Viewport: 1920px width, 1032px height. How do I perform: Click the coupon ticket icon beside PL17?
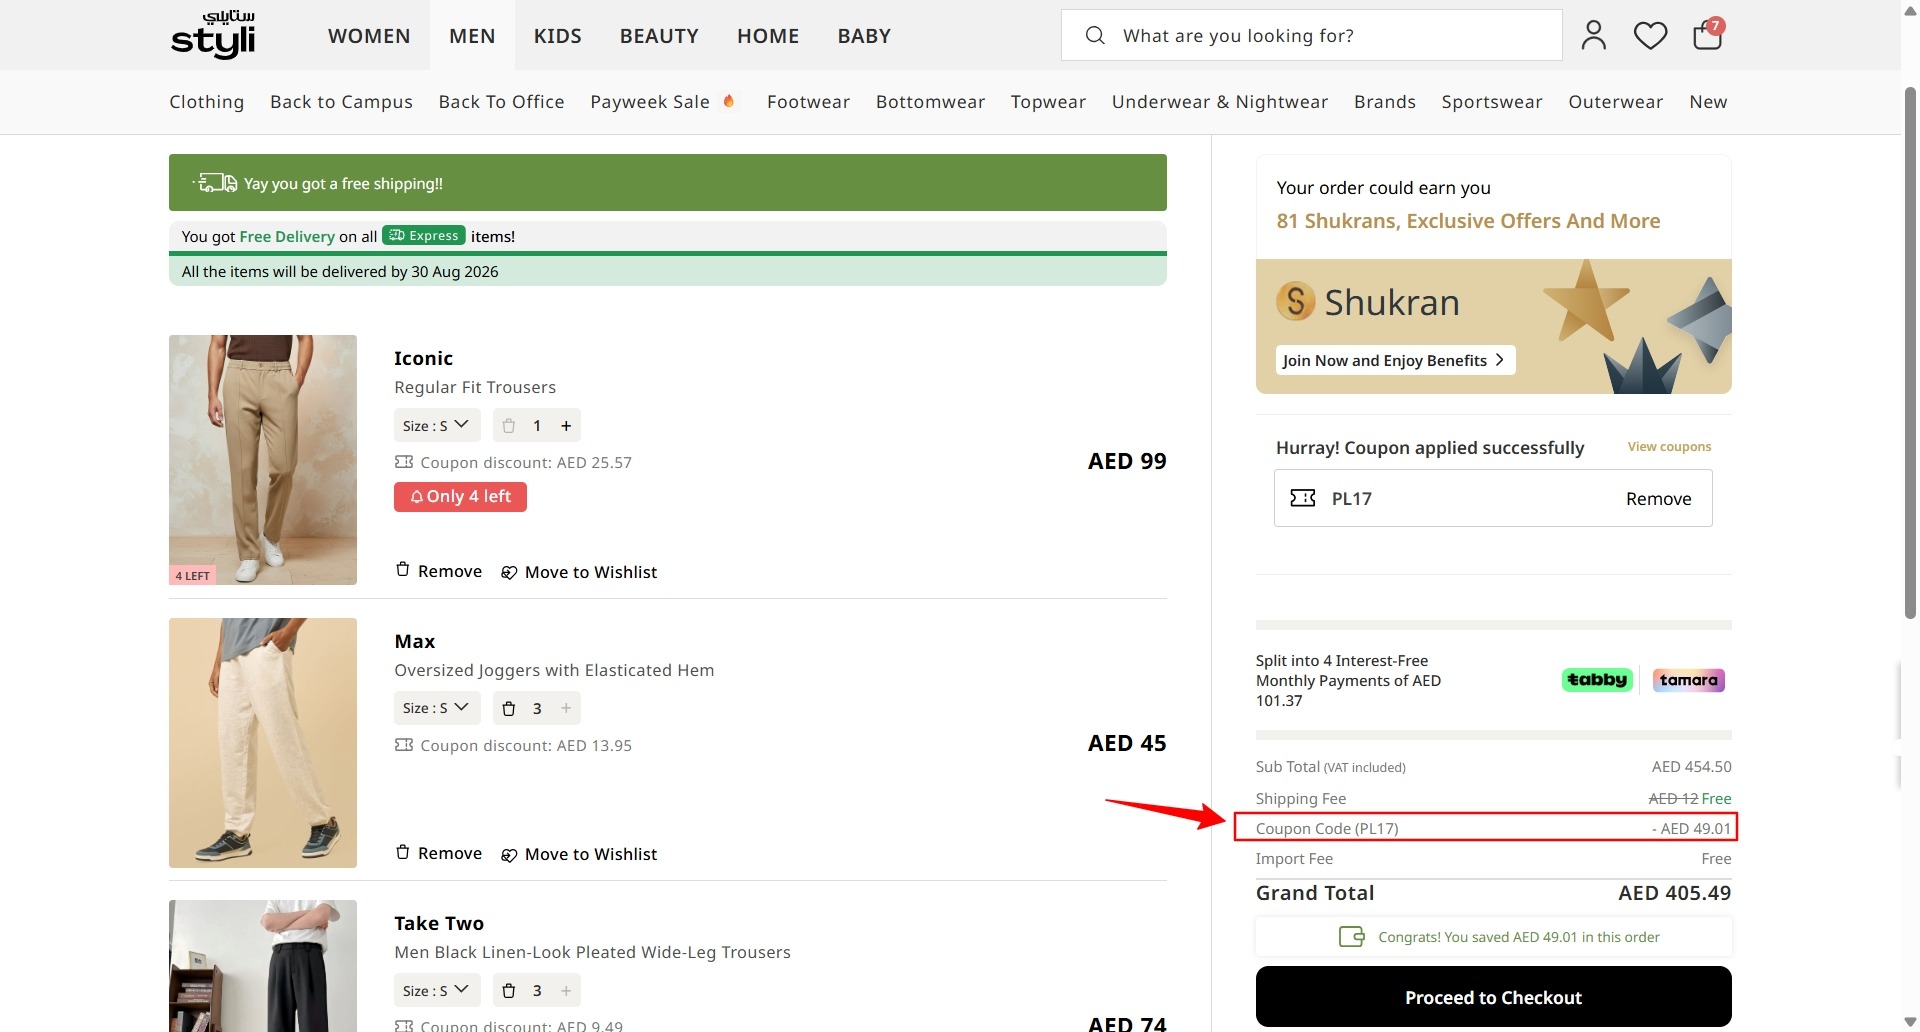[1303, 498]
